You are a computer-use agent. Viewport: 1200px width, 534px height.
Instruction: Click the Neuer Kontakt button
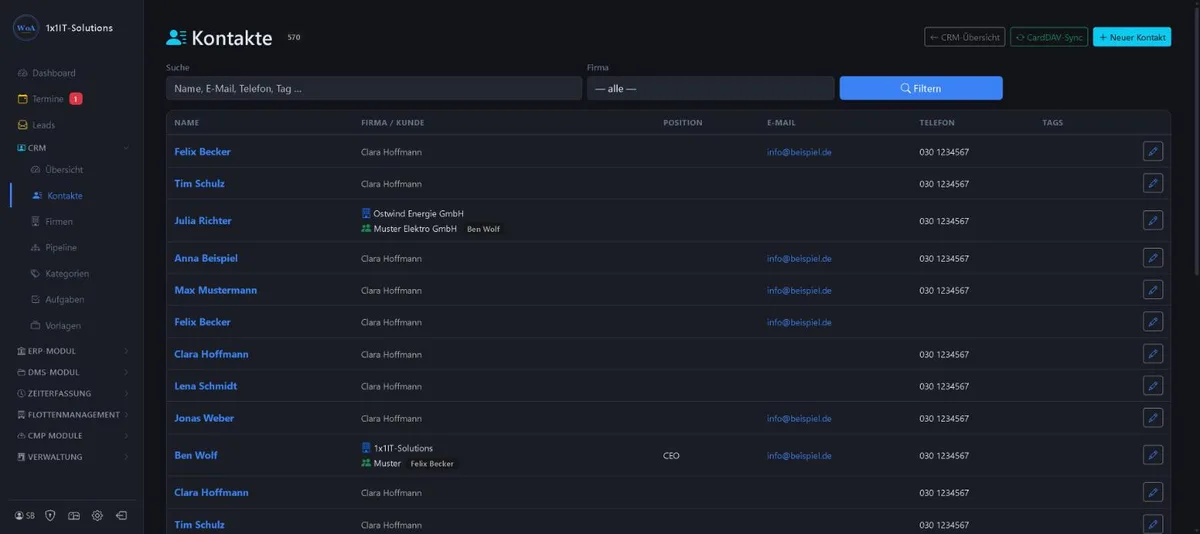click(x=1132, y=37)
